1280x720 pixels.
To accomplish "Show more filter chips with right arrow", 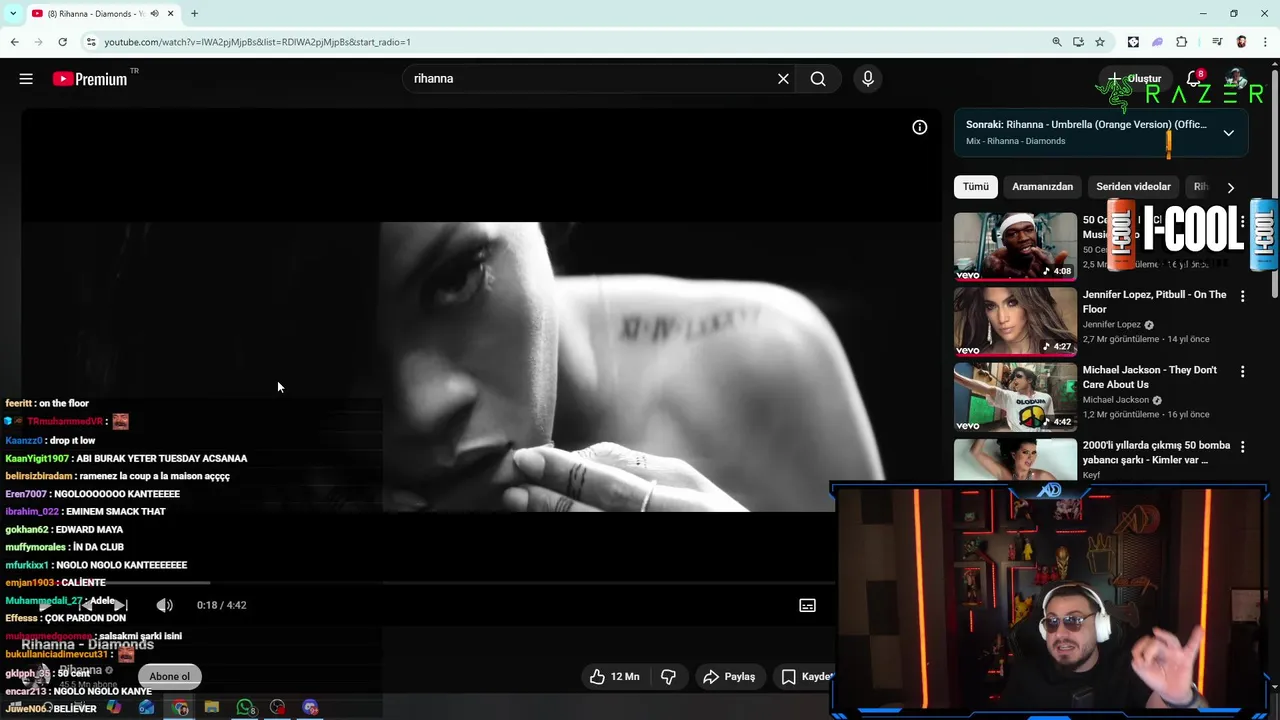I will pos(1230,187).
